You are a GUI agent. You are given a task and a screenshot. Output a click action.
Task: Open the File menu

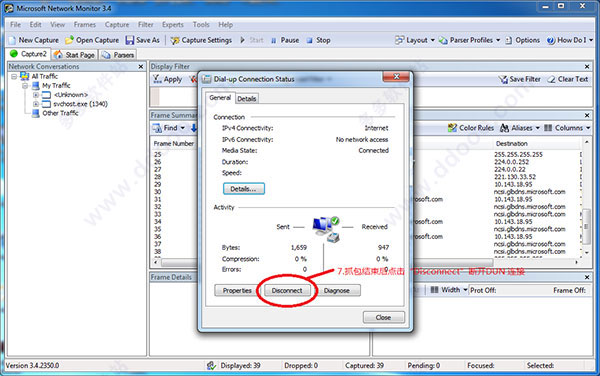(x=15, y=24)
